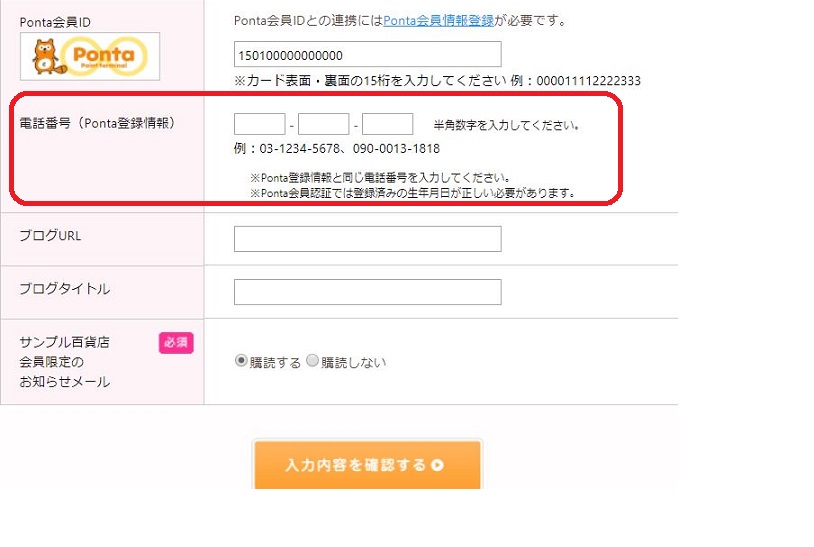The width and height of the screenshot is (814, 547).
Task: Select the 購読しない radio option
Action: tap(312, 362)
